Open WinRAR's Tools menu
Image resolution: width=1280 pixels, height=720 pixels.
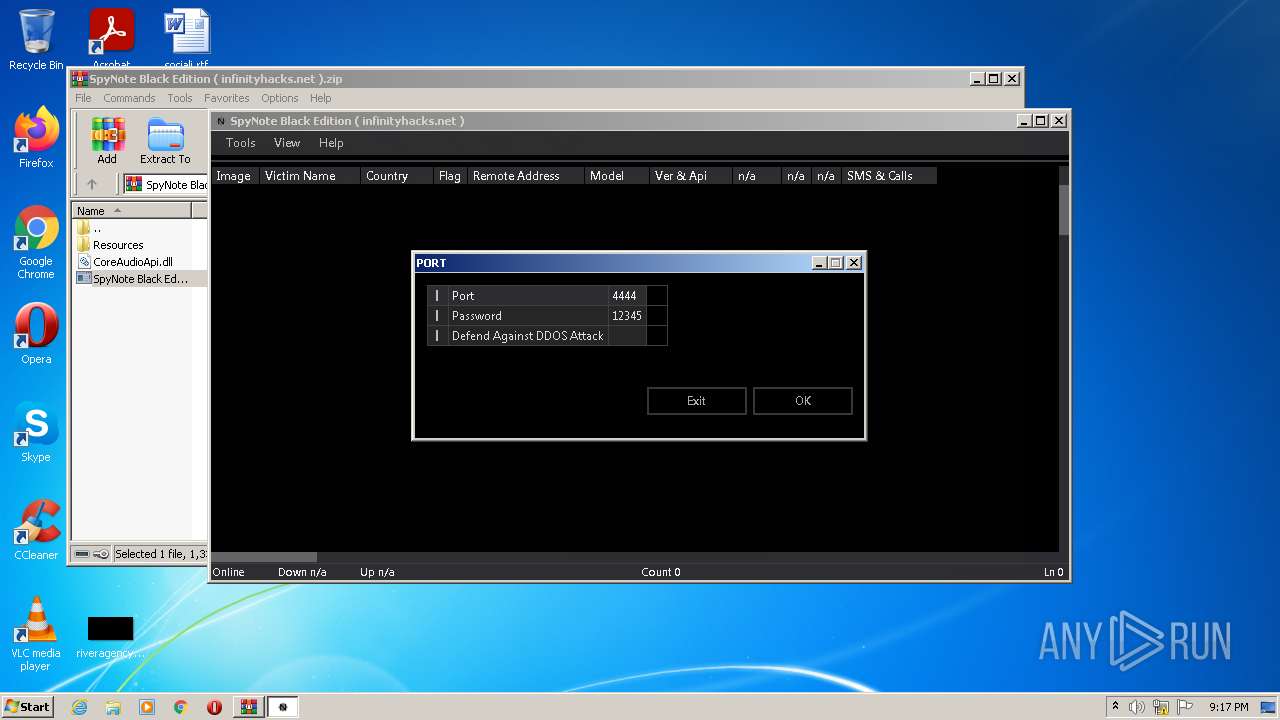[180, 98]
